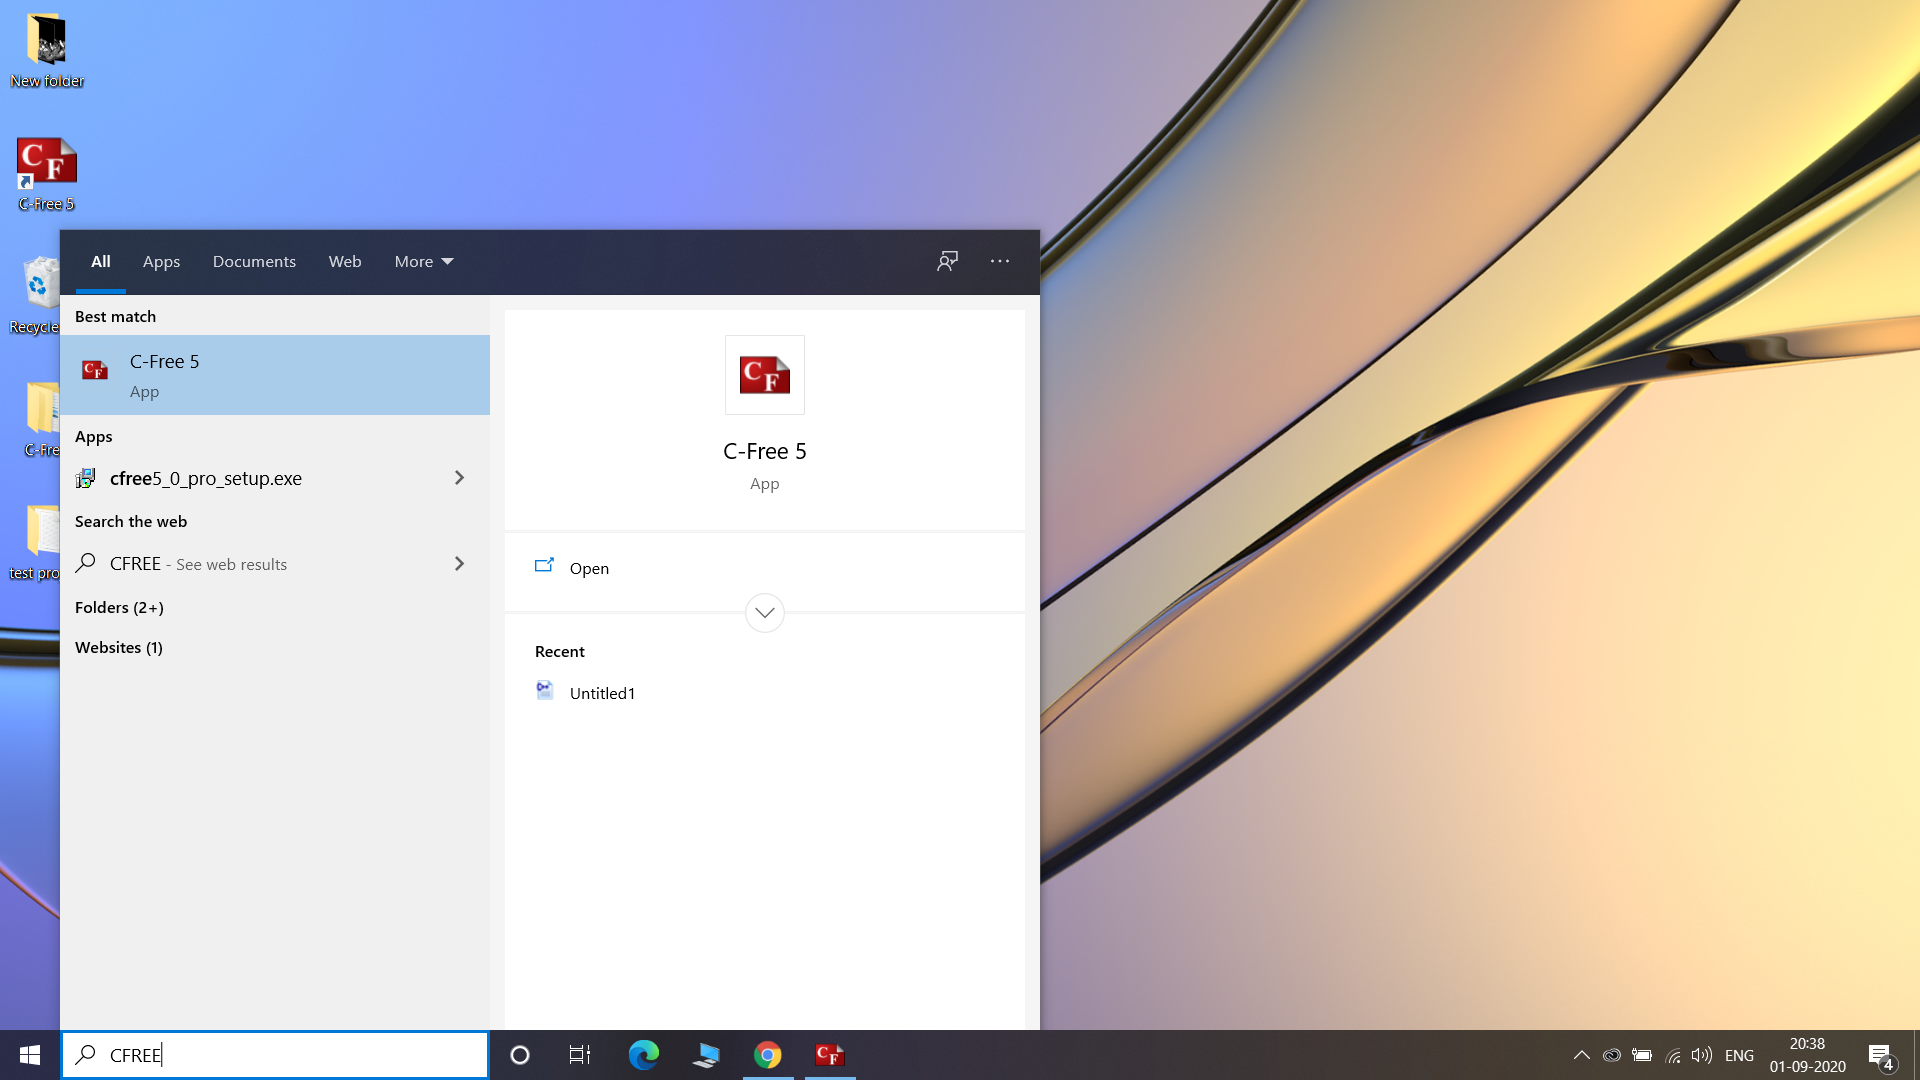
Task: Click the large C-Free 5 app icon in preview
Action: click(x=765, y=375)
